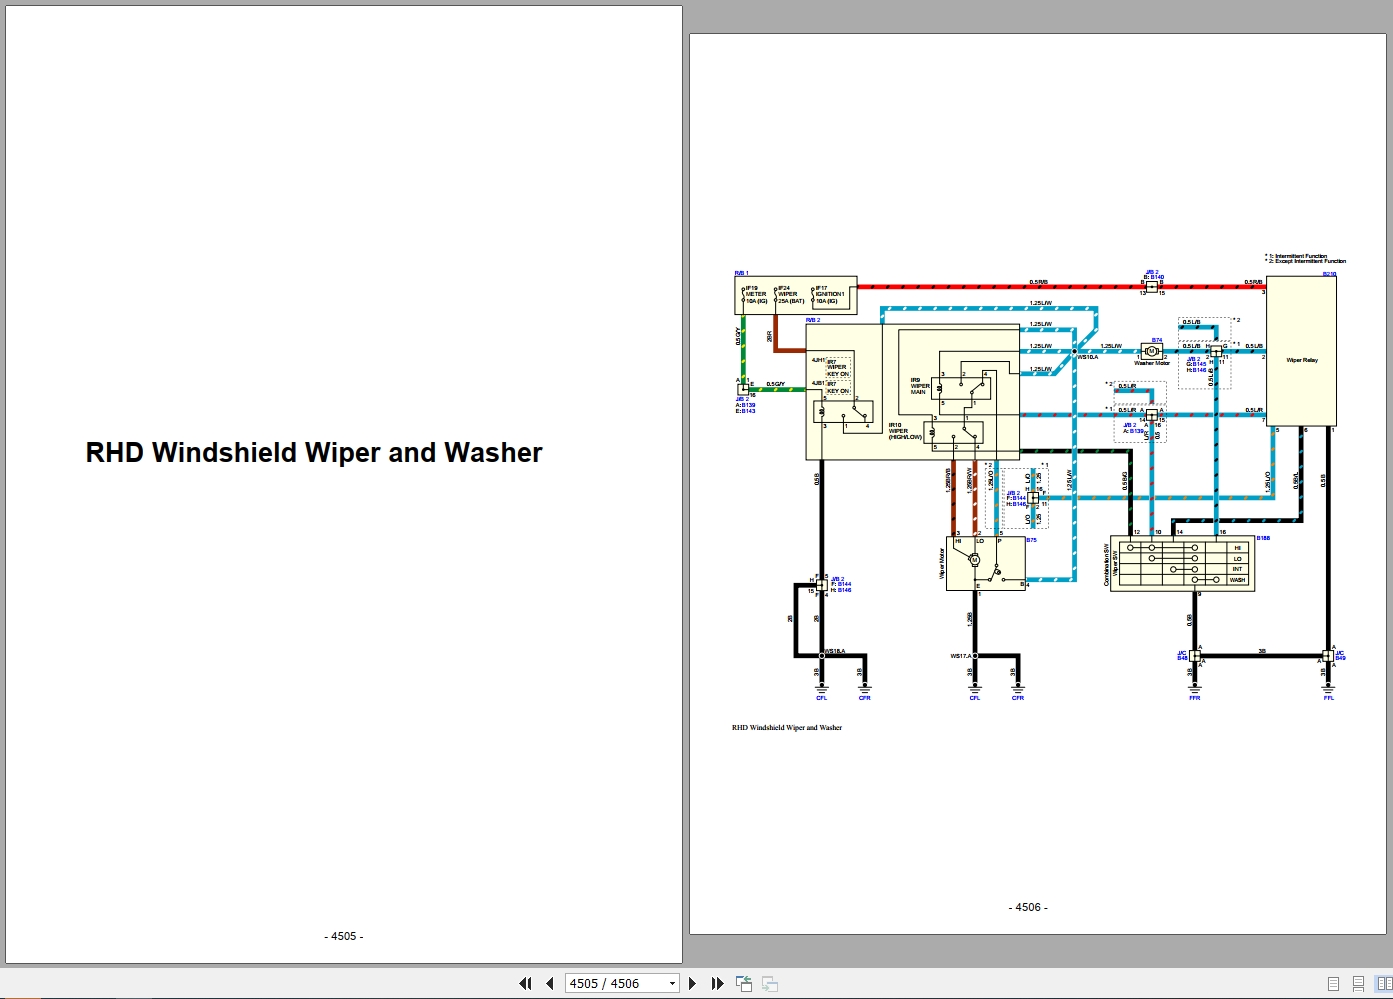The width and height of the screenshot is (1393, 999).
Task: Go back to the previous view
Action: [744, 983]
